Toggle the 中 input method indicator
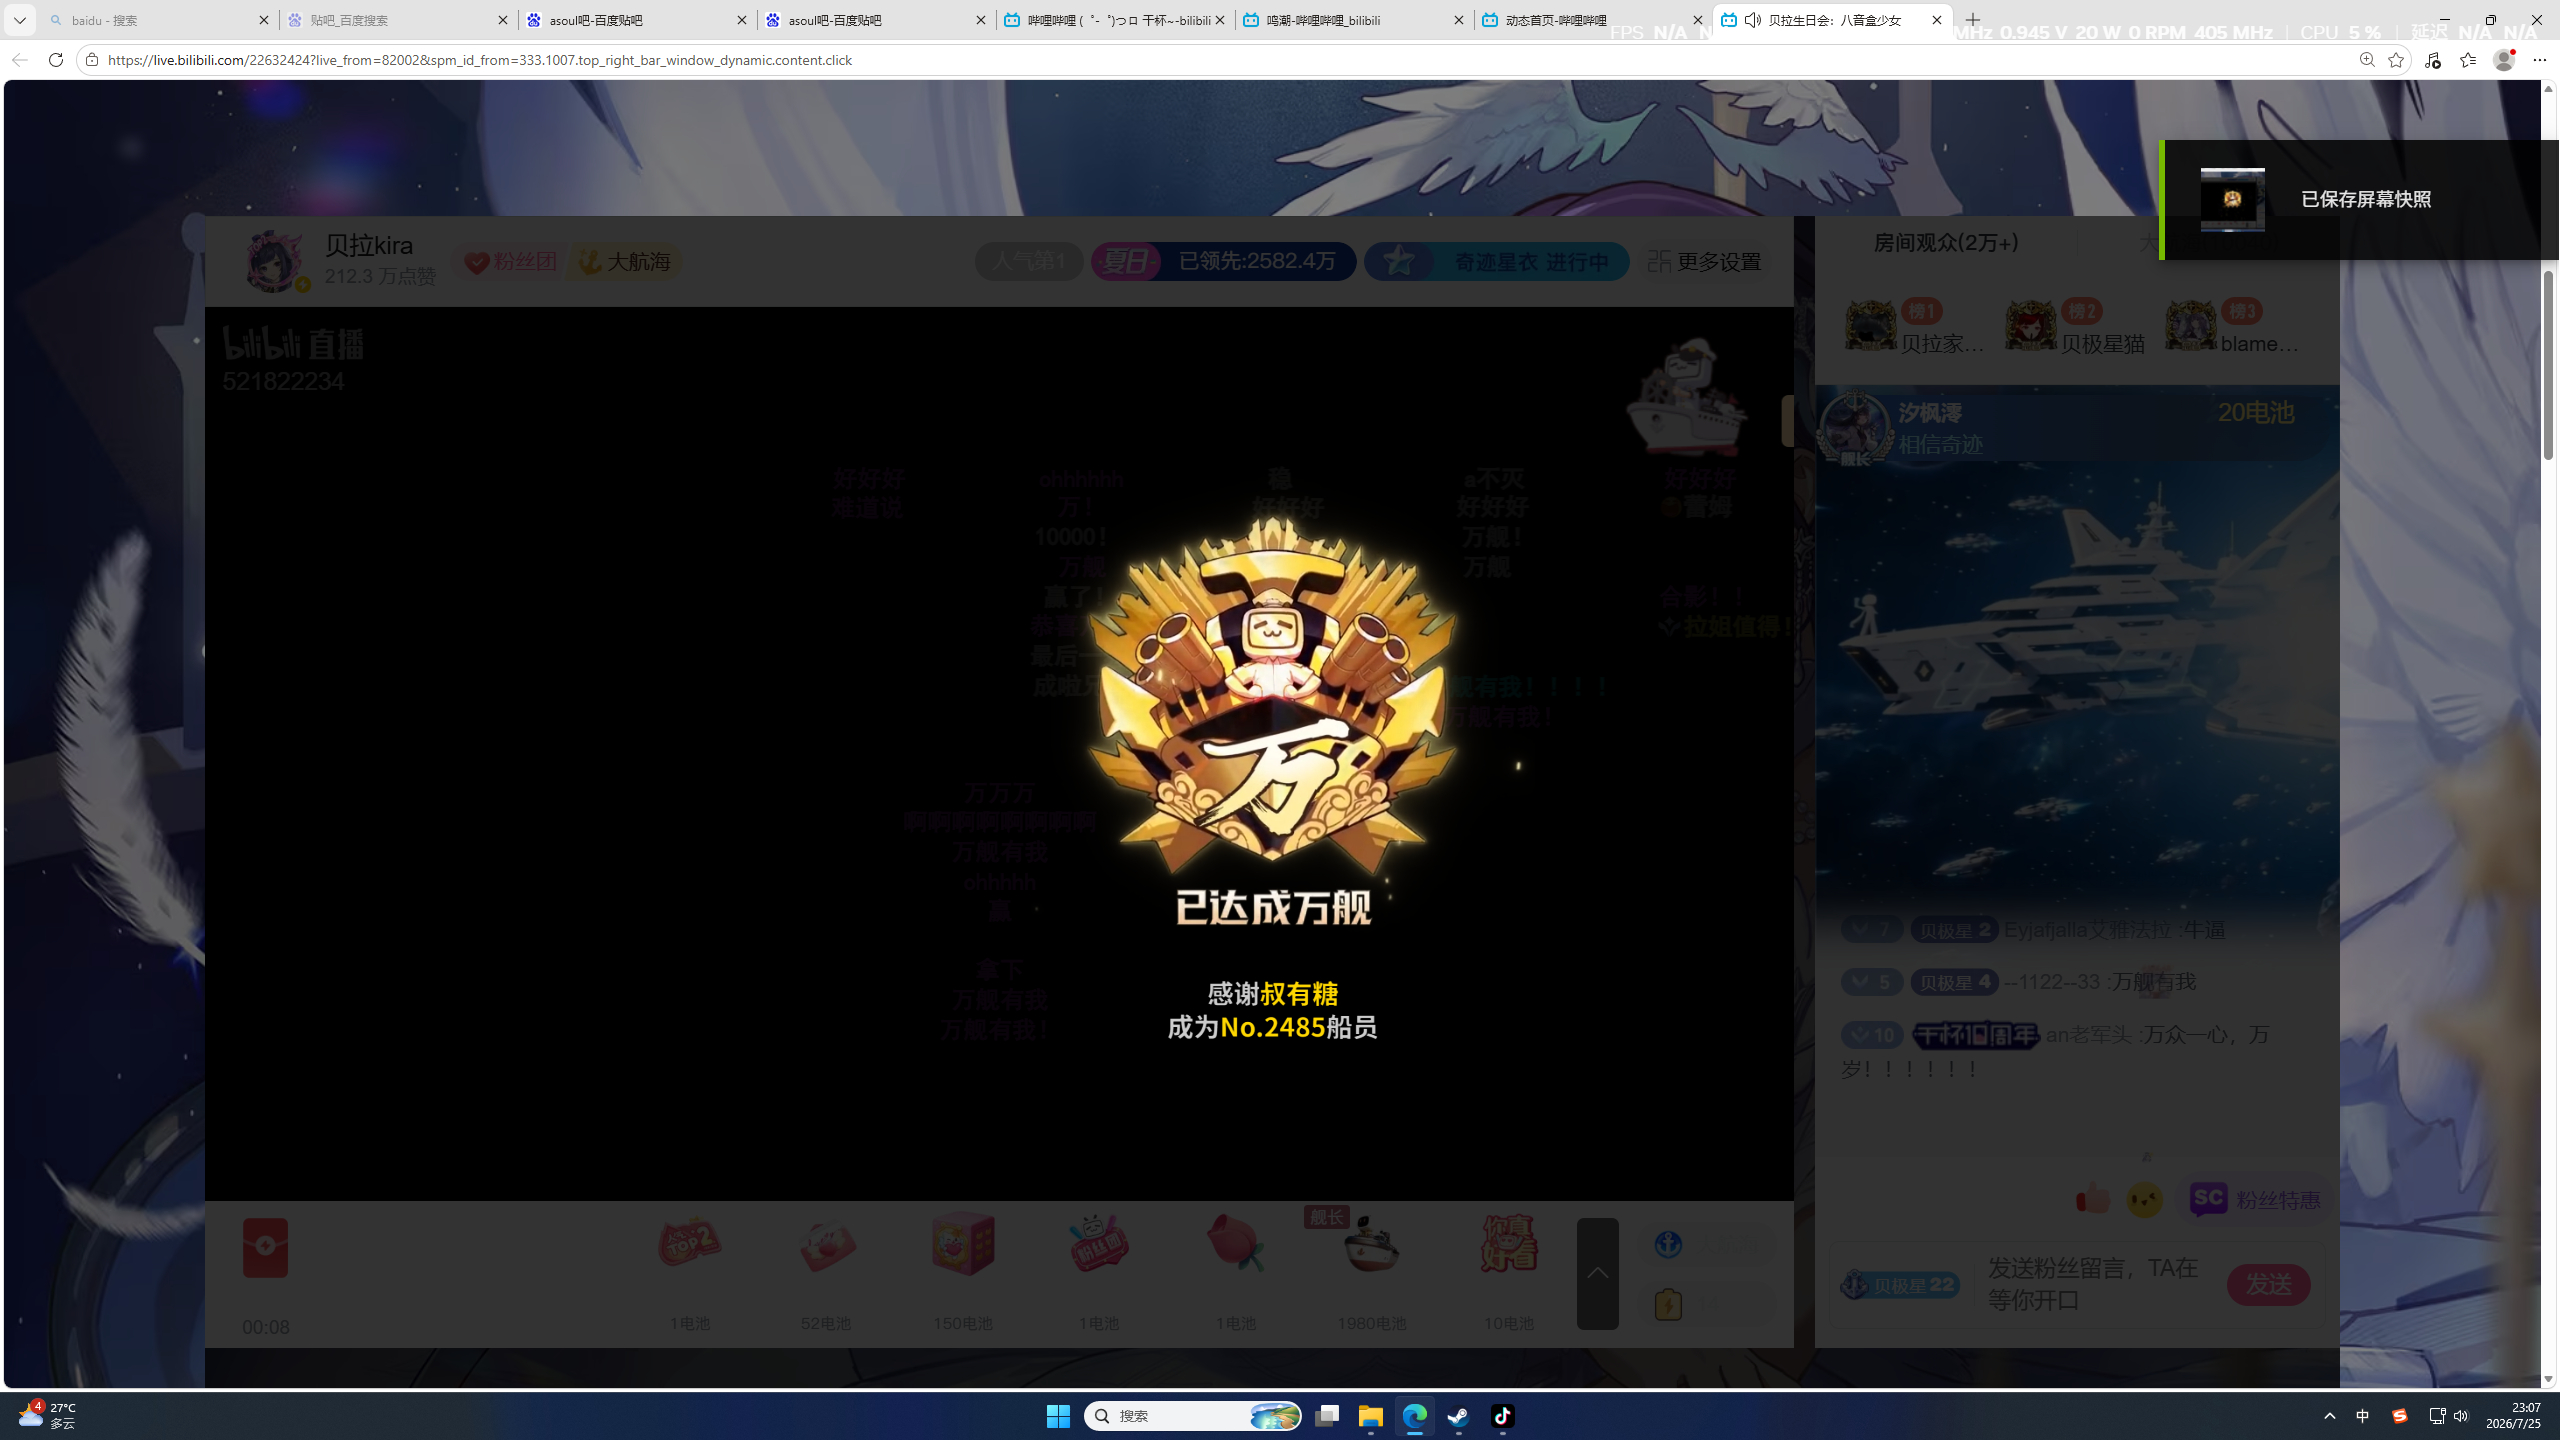This screenshot has width=2560, height=1440. pos(2363,1416)
